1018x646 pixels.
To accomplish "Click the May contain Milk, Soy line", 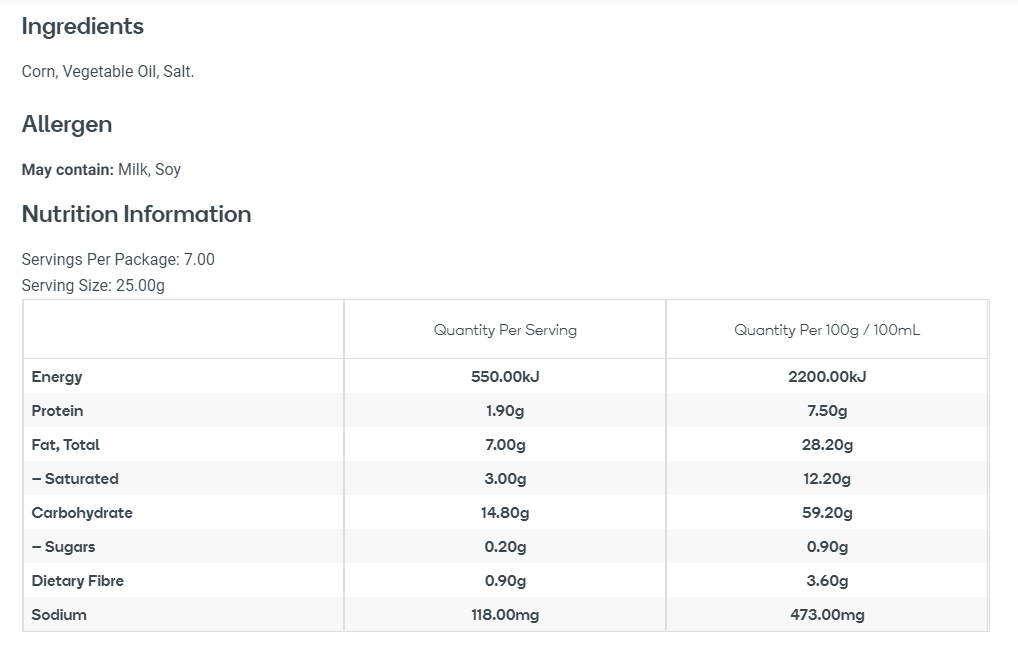I will (101, 170).
